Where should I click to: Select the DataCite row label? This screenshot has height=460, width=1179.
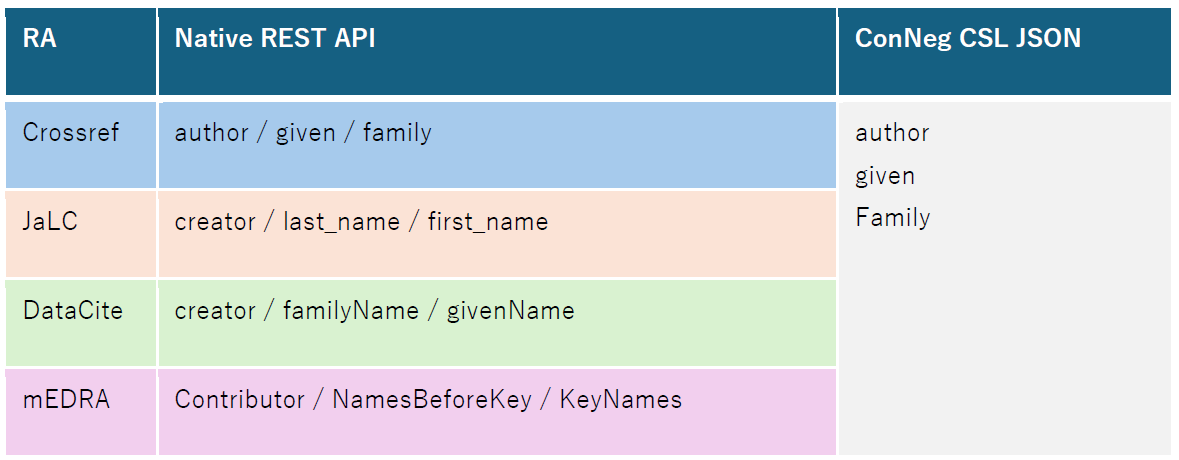click(x=73, y=310)
